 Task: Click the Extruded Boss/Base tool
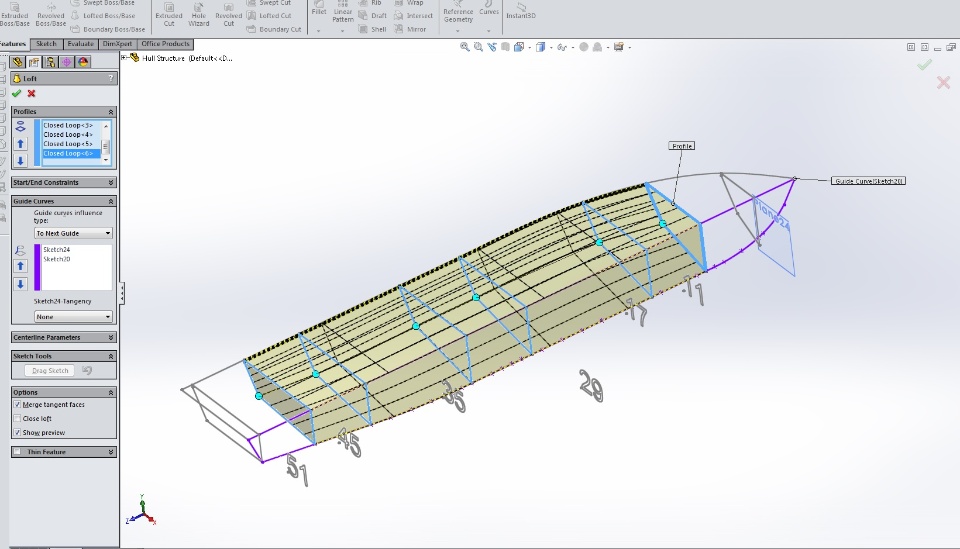(14, 13)
